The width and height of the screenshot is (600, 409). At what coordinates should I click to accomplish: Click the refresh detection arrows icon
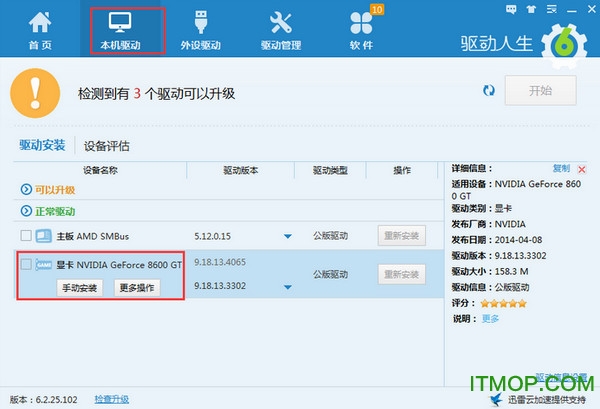[x=489, y=90]
